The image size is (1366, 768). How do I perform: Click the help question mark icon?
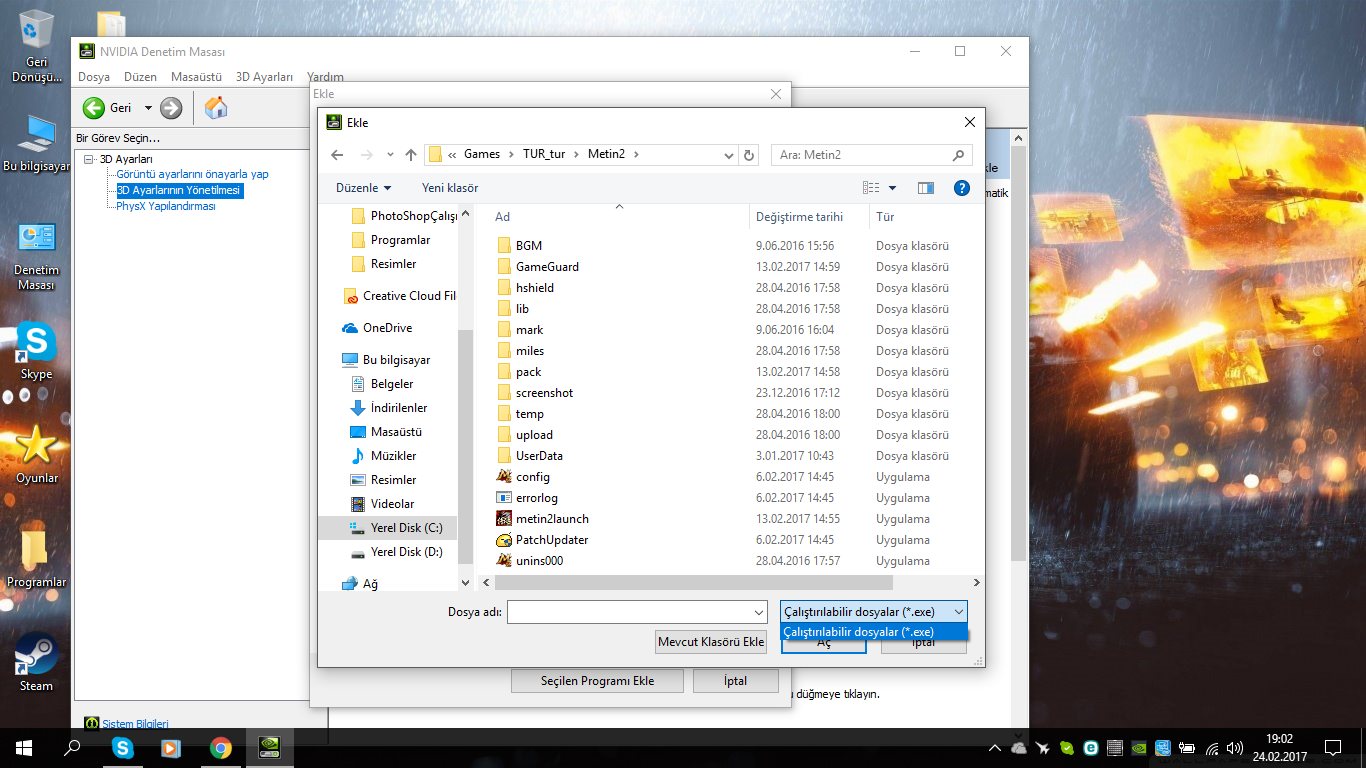pos(961,188)
